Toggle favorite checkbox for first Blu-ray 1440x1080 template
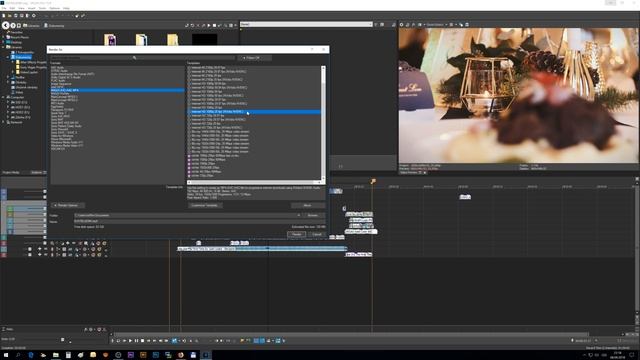The width and height of the screenshot is (640, 360). click(x=189, y=132)
